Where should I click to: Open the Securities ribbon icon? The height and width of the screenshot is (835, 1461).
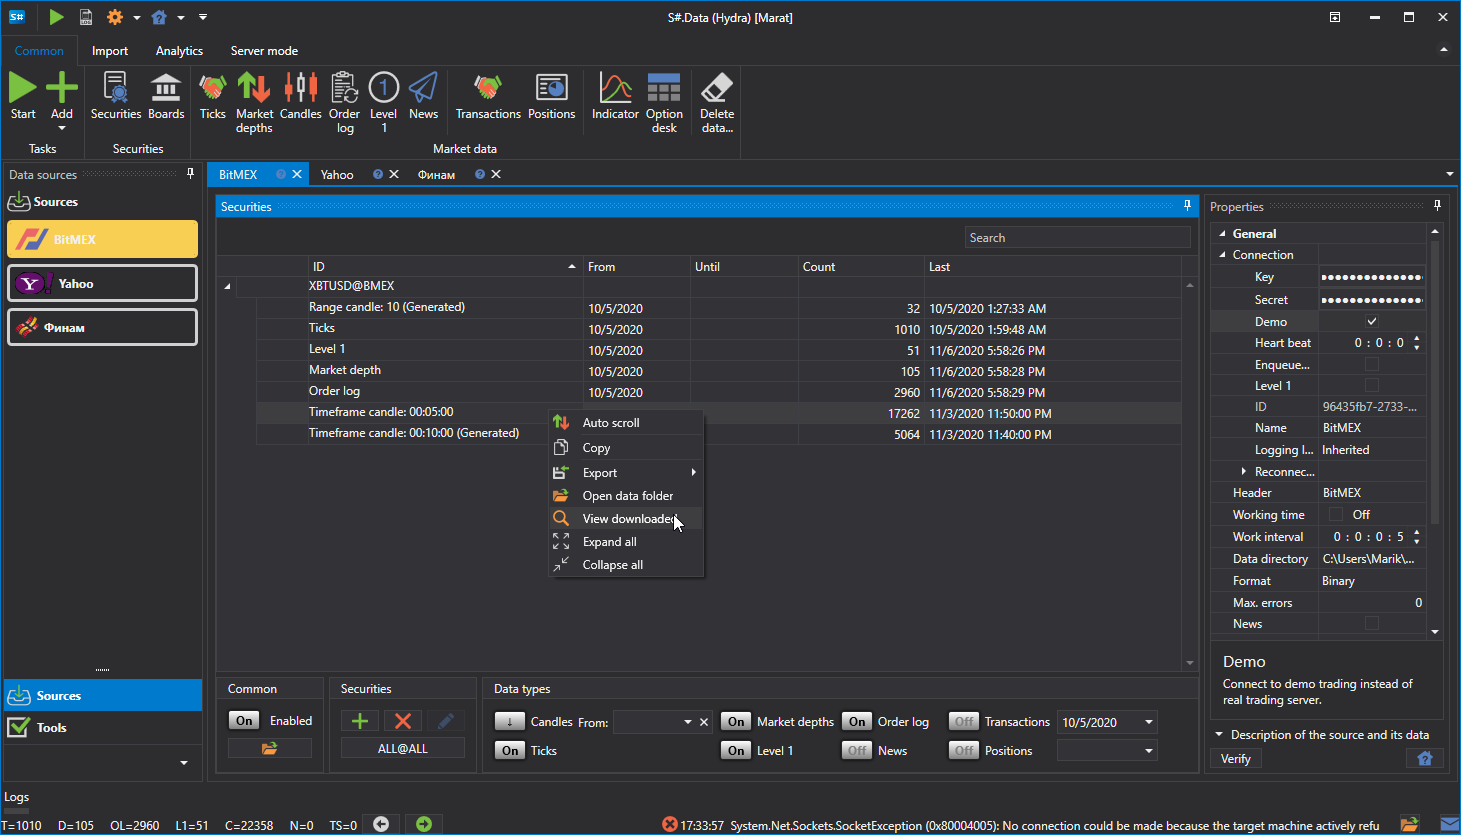(x=116, y=88)
